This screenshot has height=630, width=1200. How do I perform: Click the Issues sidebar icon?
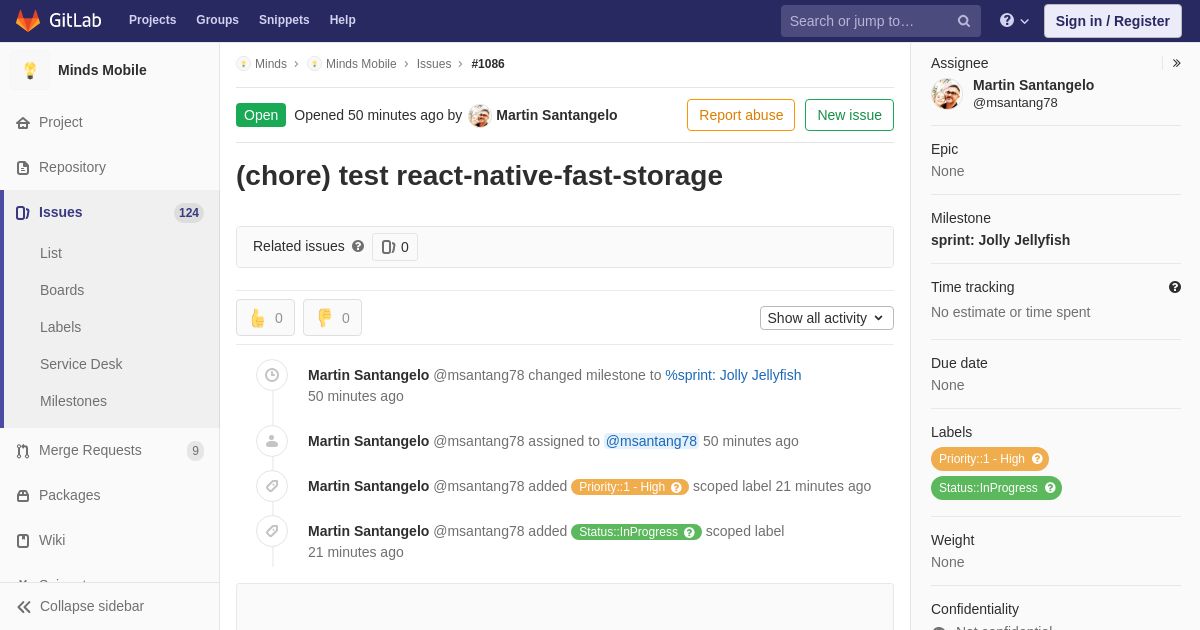pyautogui.click(x=23, y=213)
